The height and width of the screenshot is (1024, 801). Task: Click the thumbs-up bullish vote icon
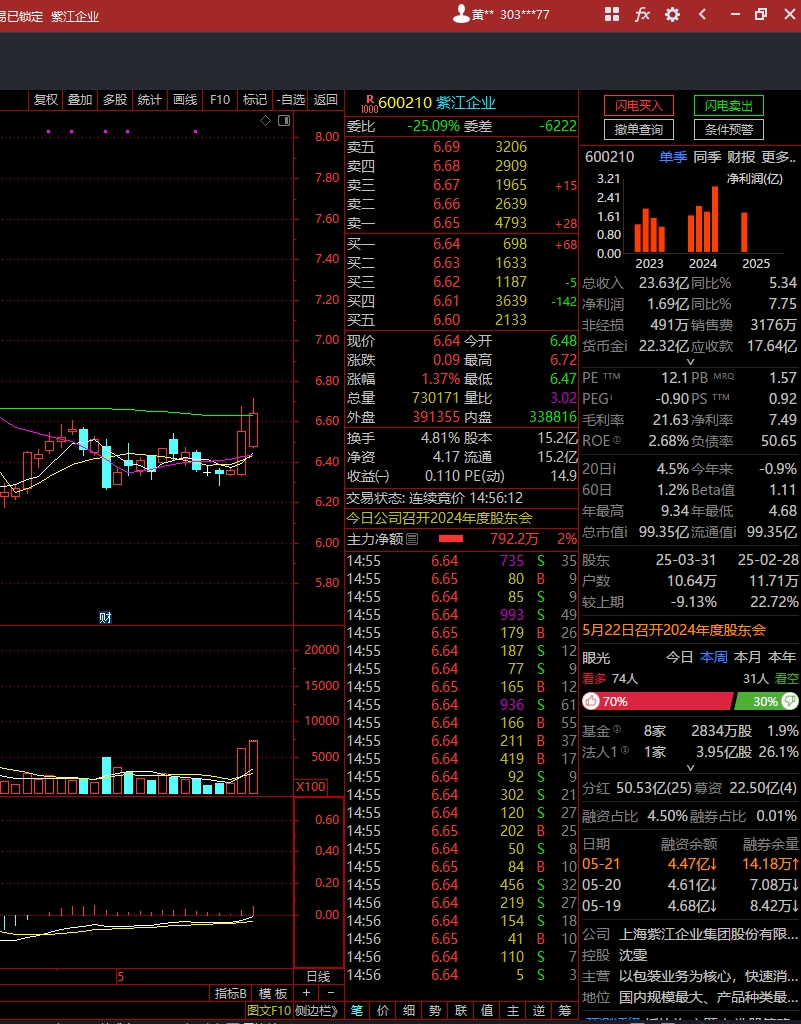pyautogui.click(x=591, y=701)
